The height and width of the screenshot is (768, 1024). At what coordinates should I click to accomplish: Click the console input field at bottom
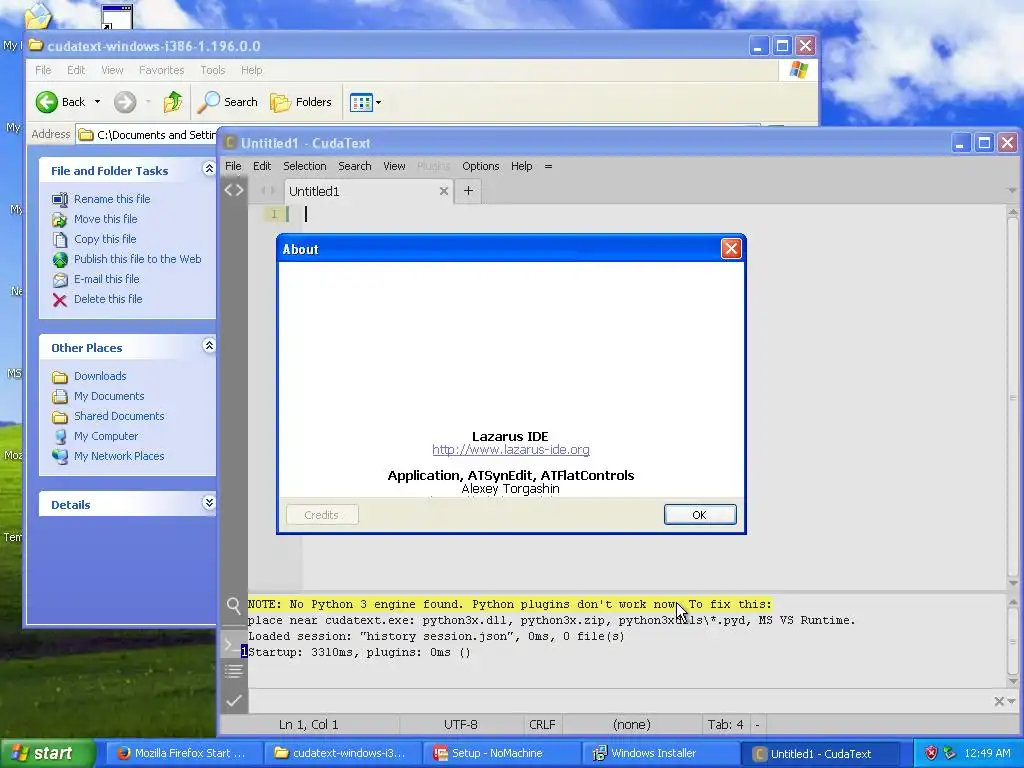click(620, 701)
